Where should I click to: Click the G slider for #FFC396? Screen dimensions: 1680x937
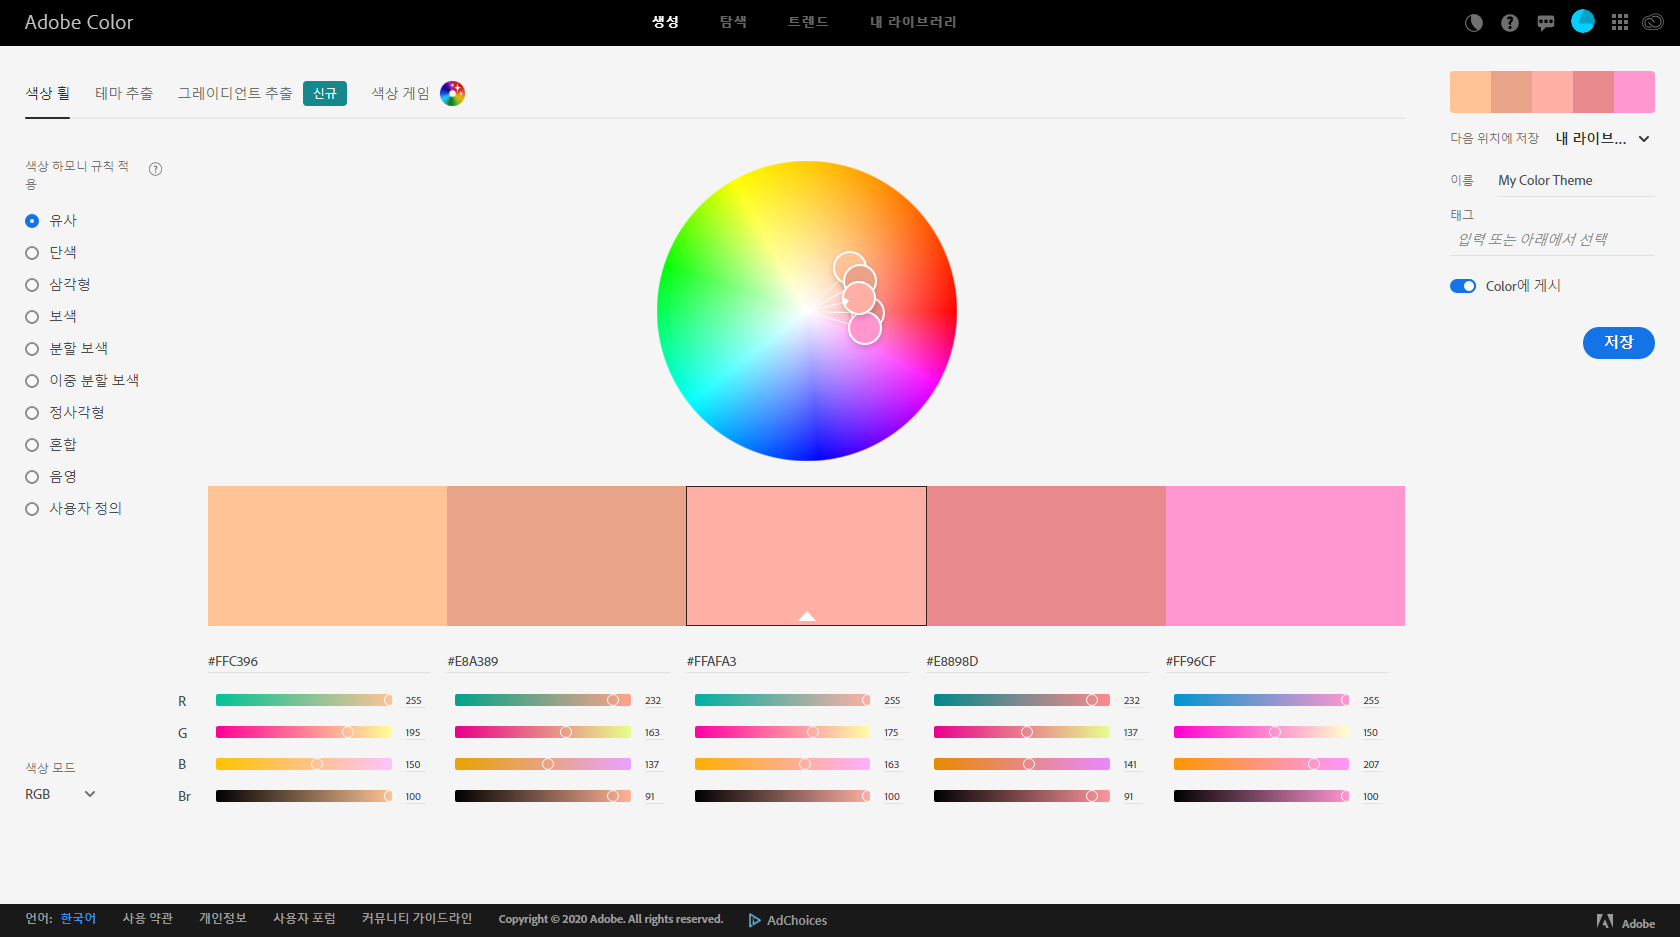point(304,732)
